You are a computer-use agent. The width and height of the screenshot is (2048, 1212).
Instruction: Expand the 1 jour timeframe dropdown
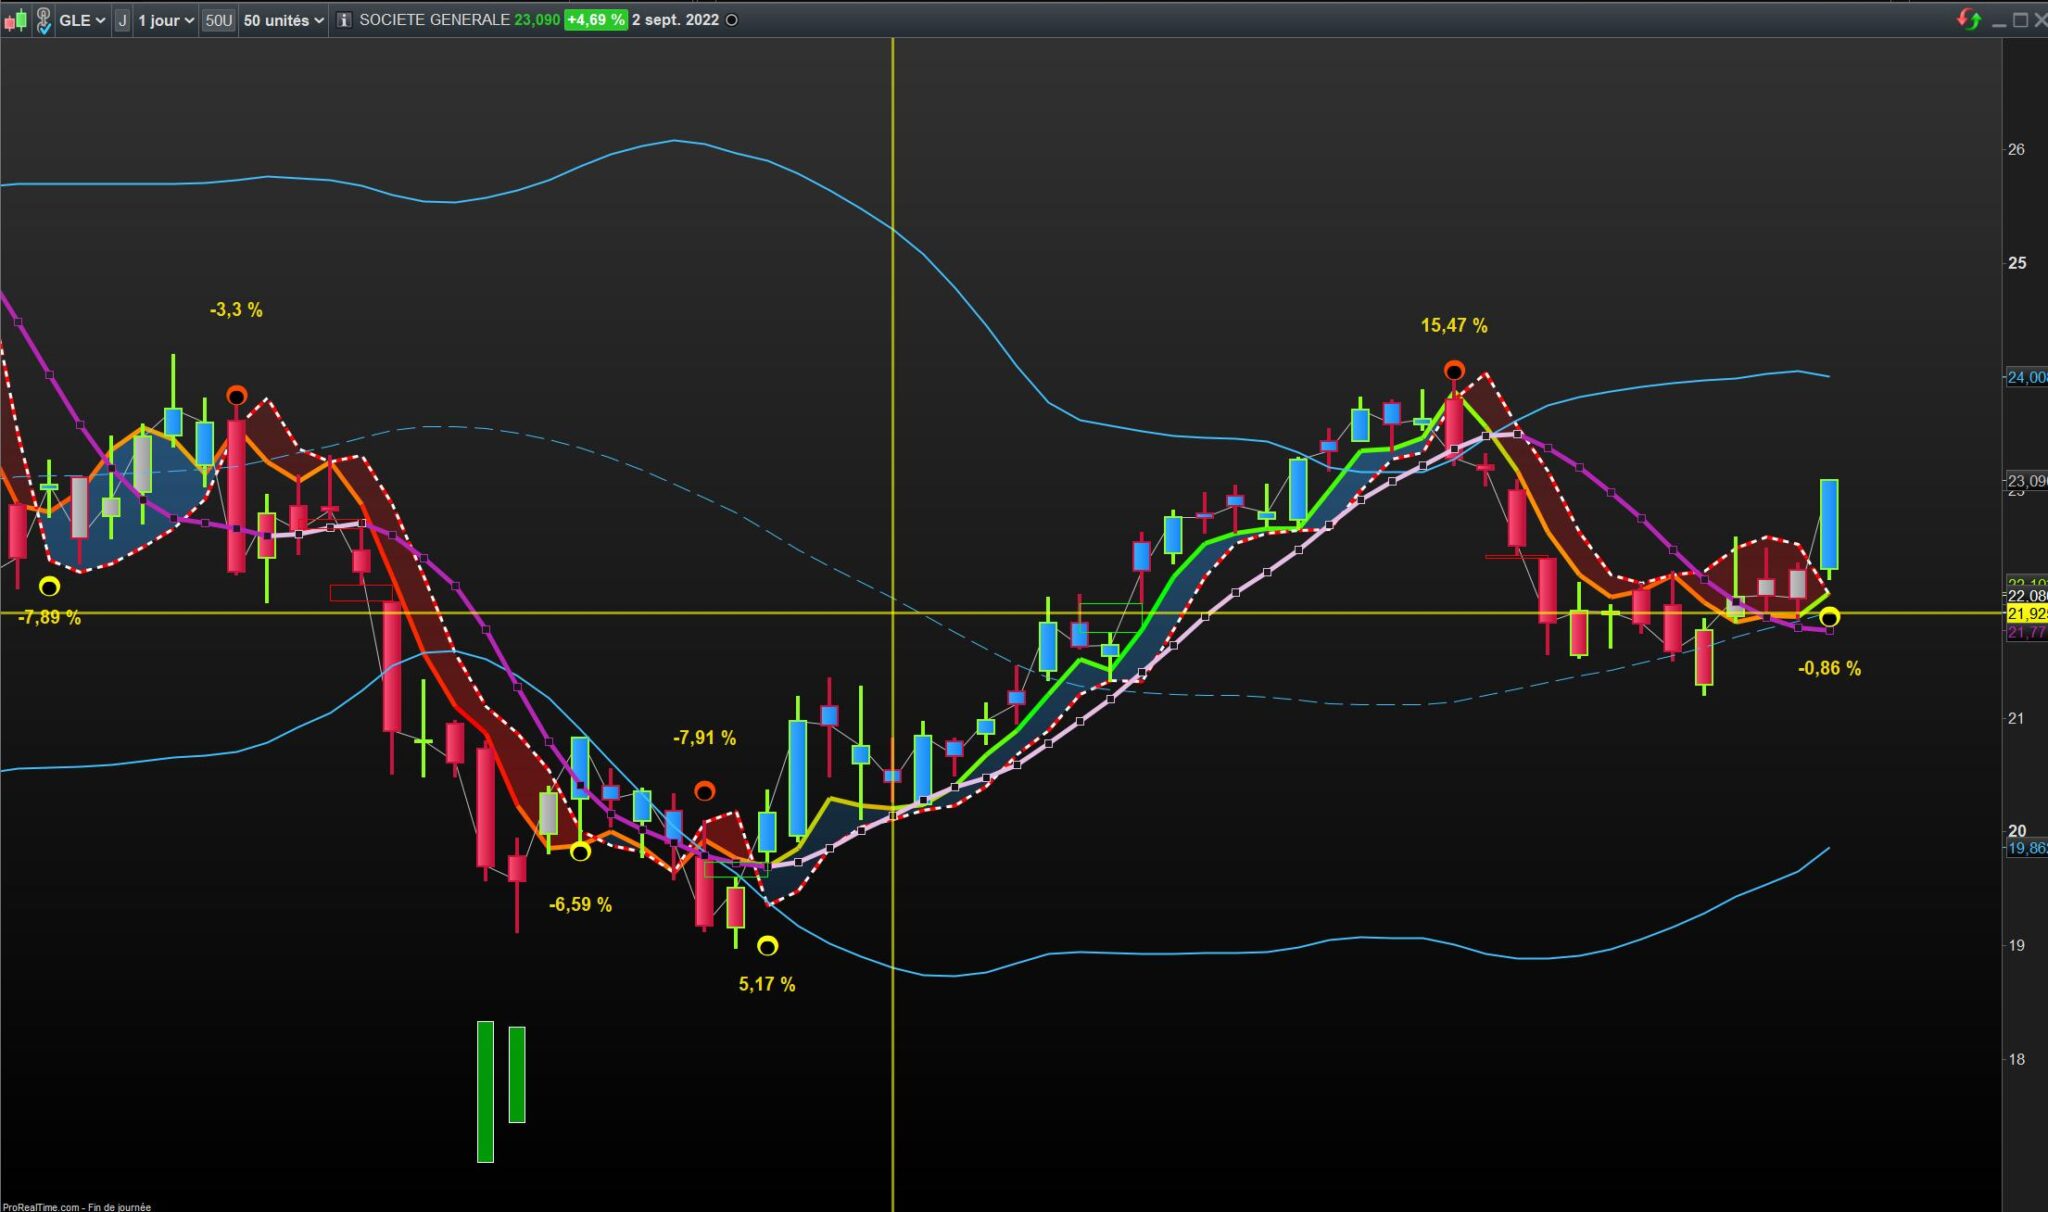click(166, 20)
